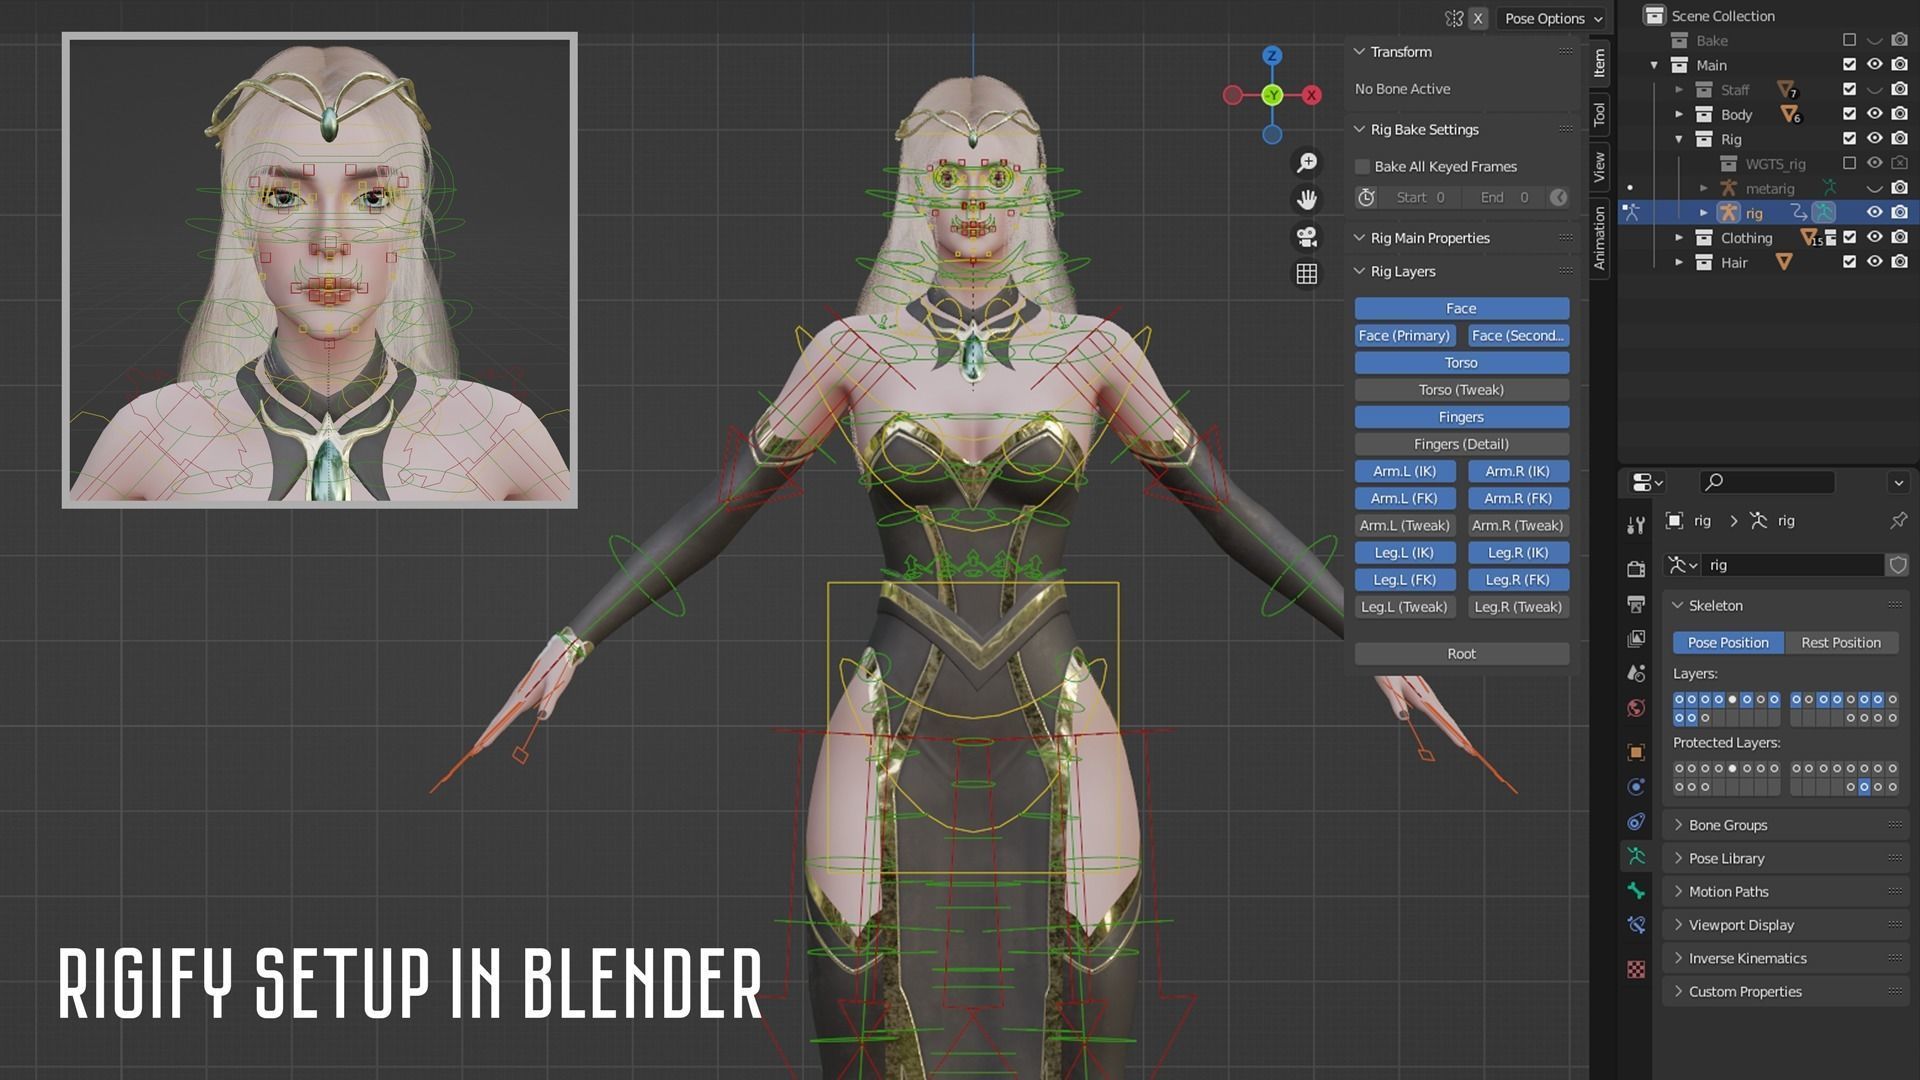This screenshot has width=1920, height=1080.
Task: Collapse the Rig Layers panel
Action: point(1359,271)
